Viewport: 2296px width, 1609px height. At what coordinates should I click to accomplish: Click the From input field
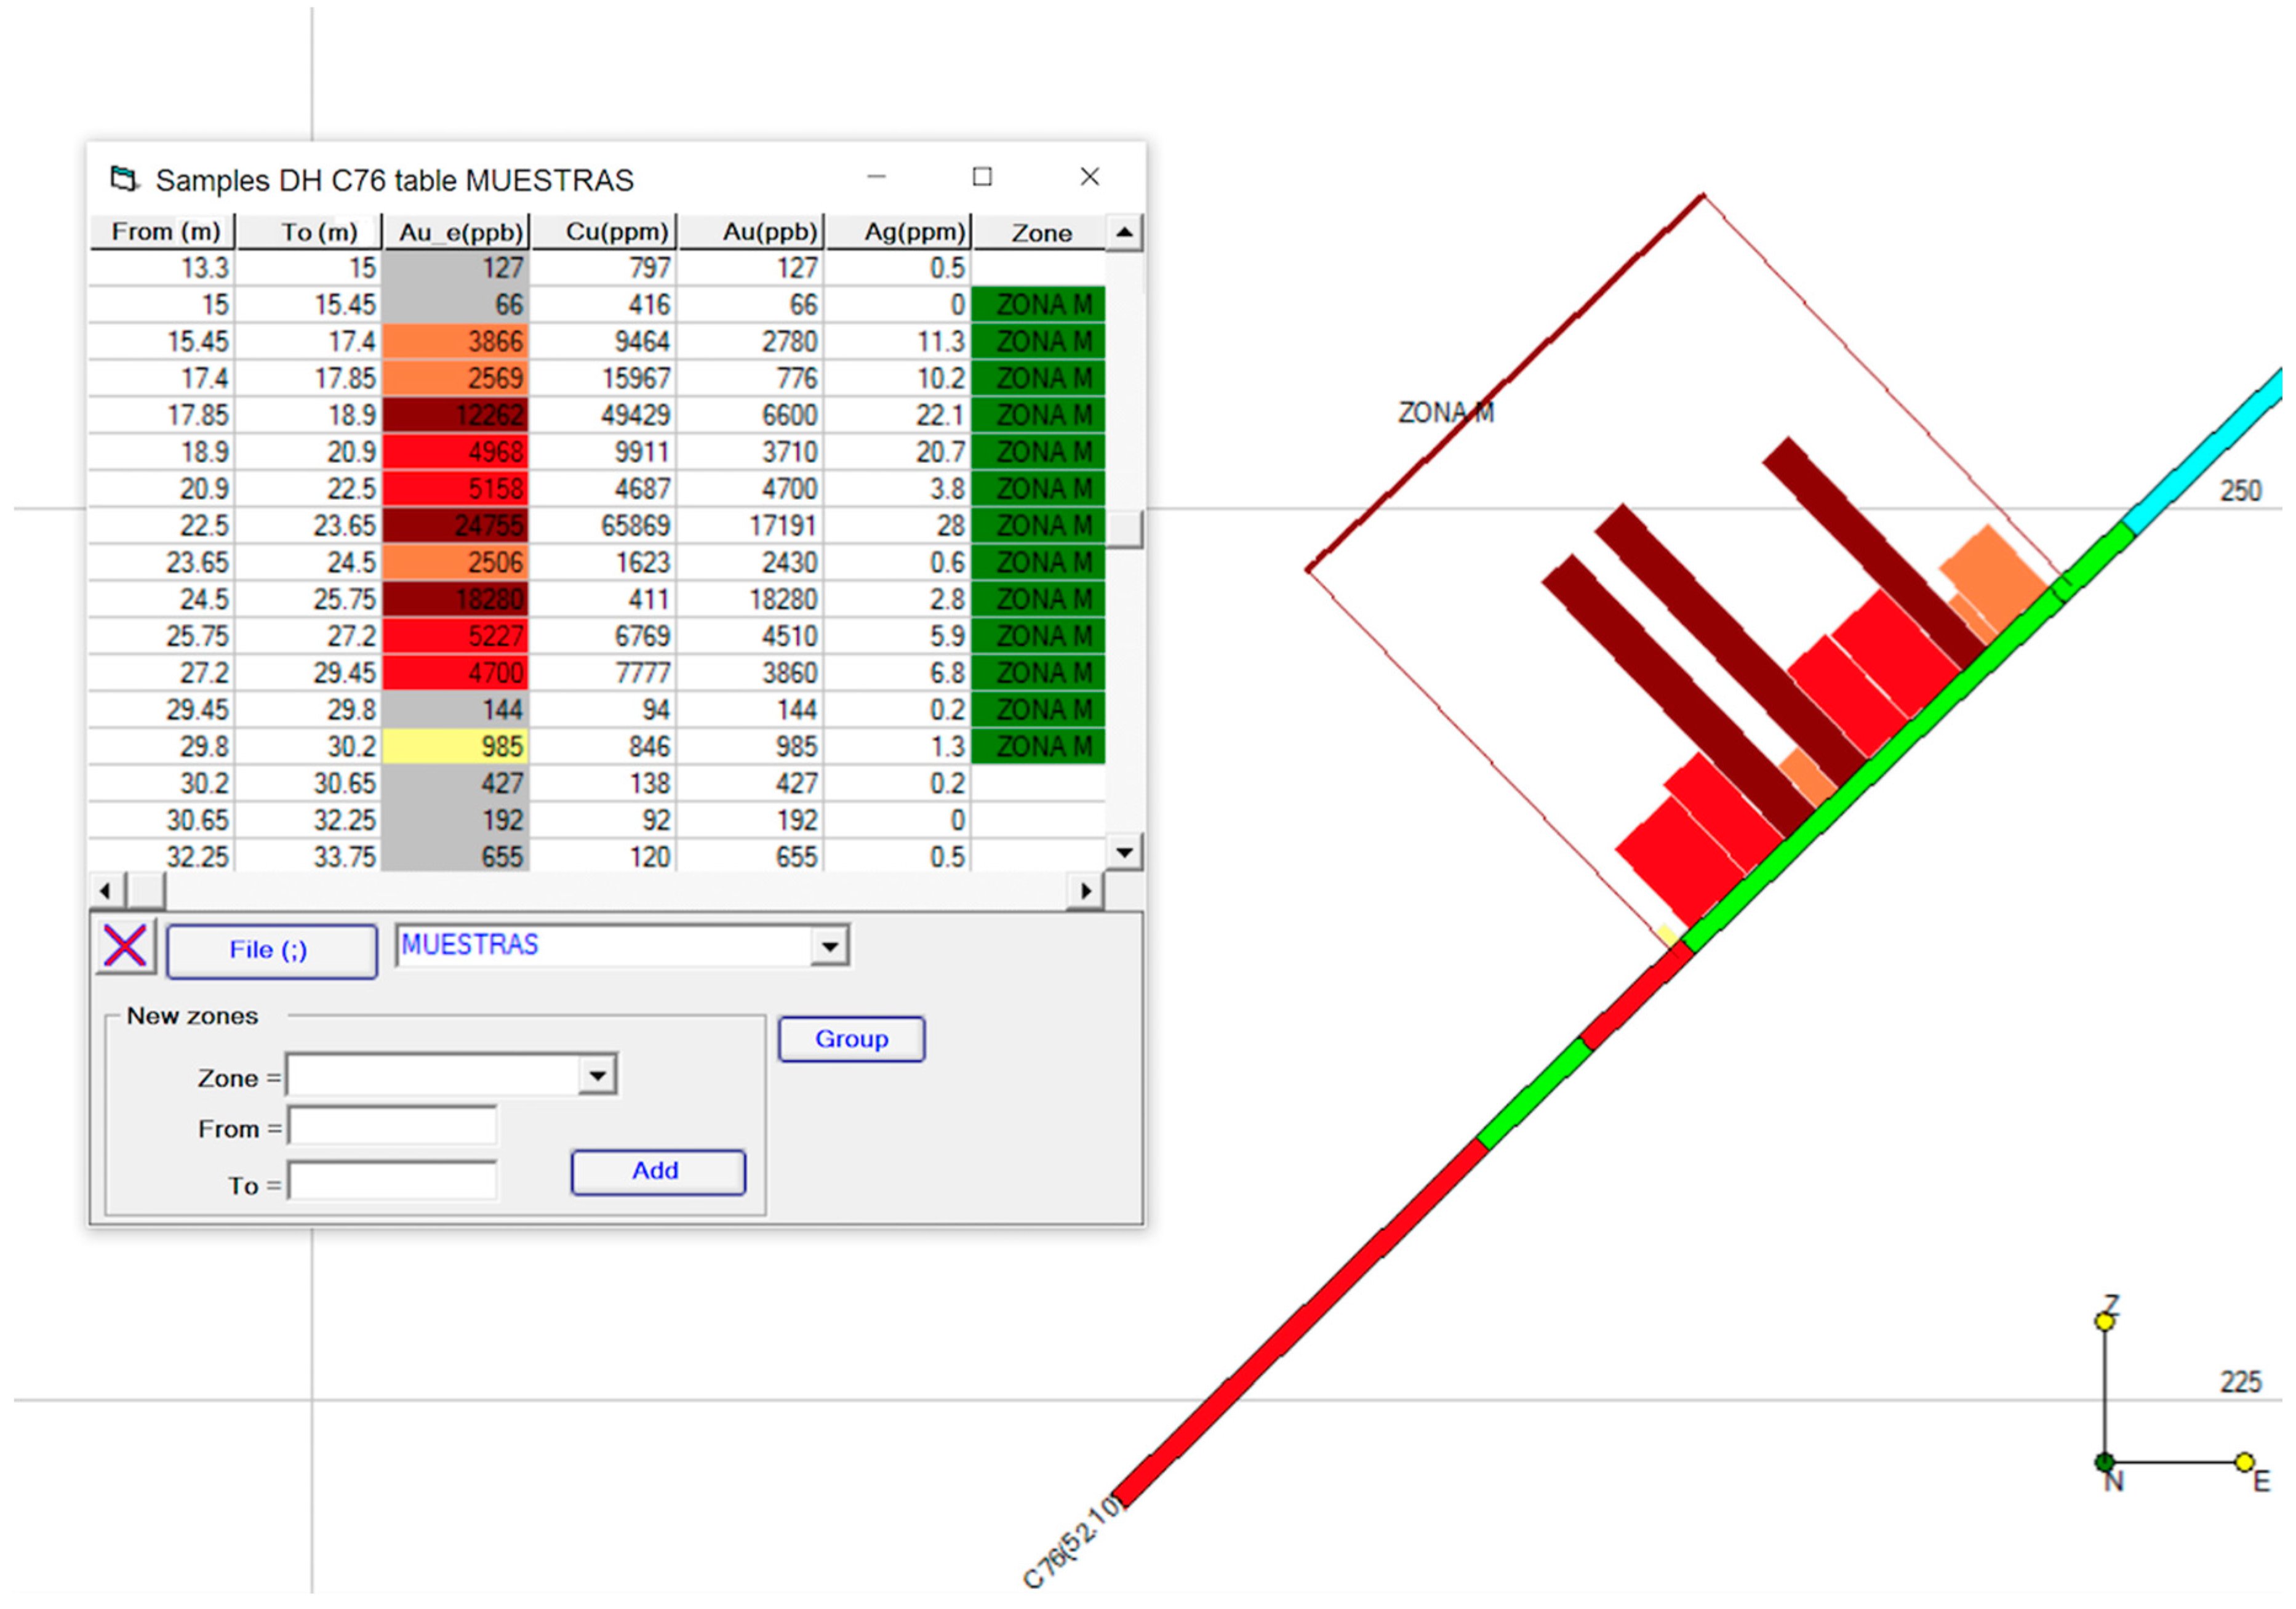pos(392,1127)
